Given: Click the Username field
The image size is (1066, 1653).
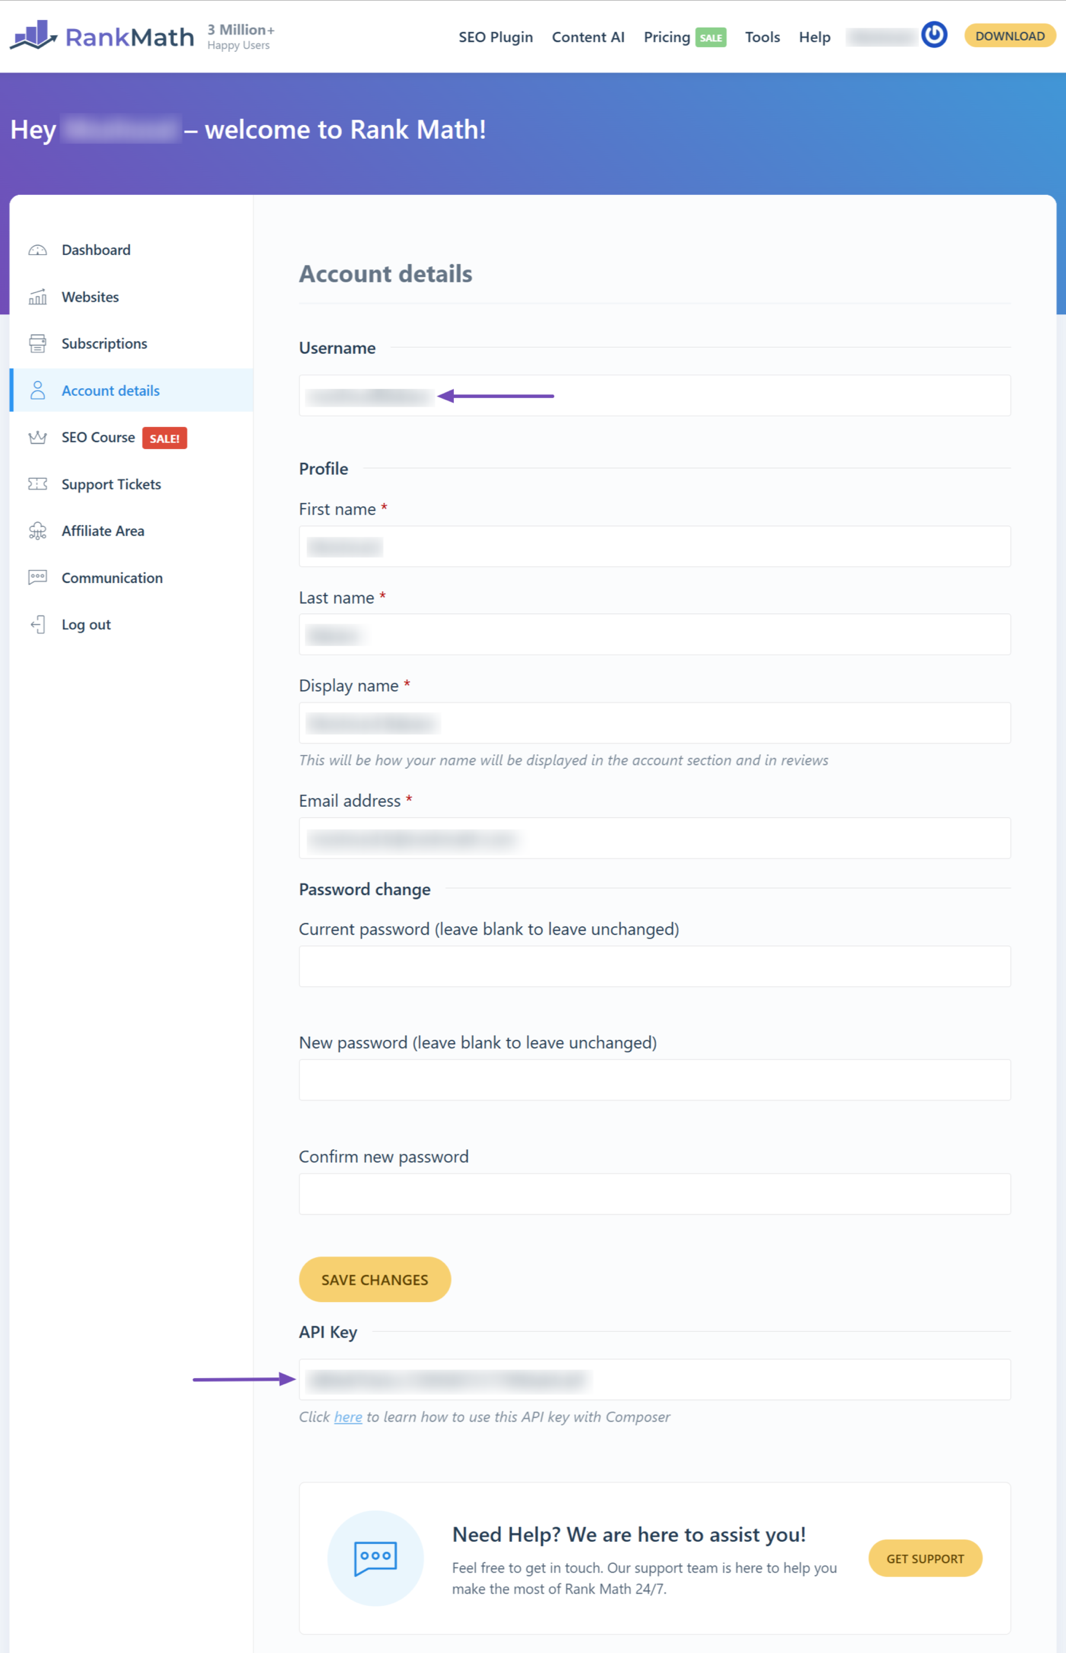Looking at the screenshot, I should pos(655,396).
